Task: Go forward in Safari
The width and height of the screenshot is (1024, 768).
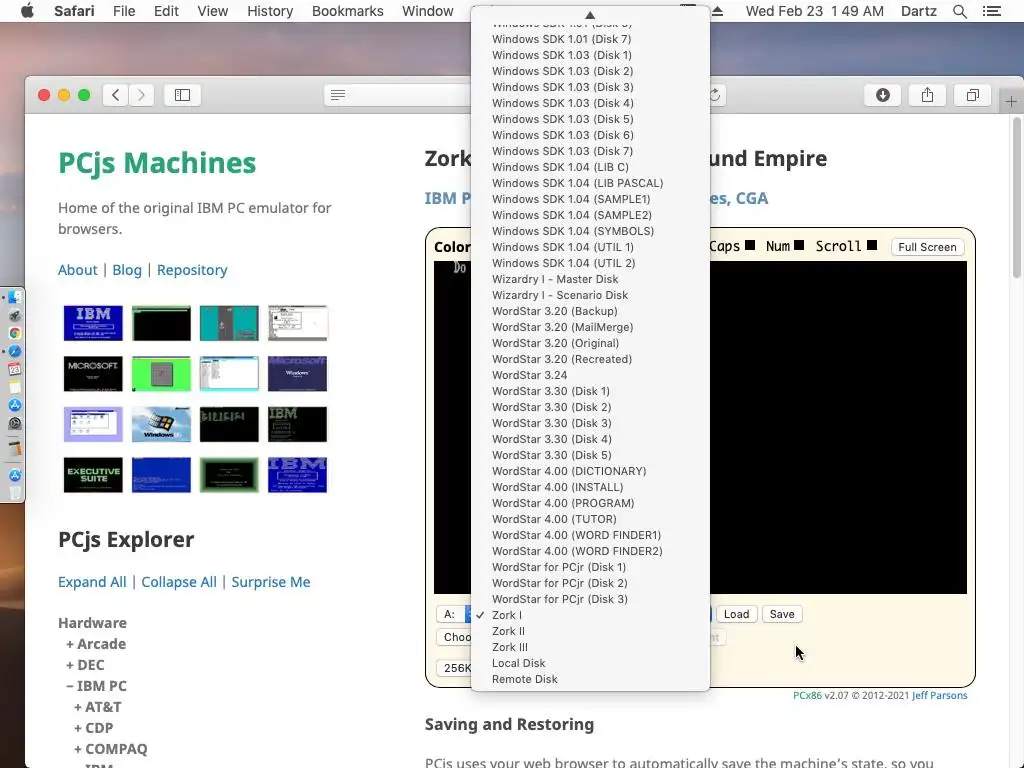Action: (x=141, y=95)
